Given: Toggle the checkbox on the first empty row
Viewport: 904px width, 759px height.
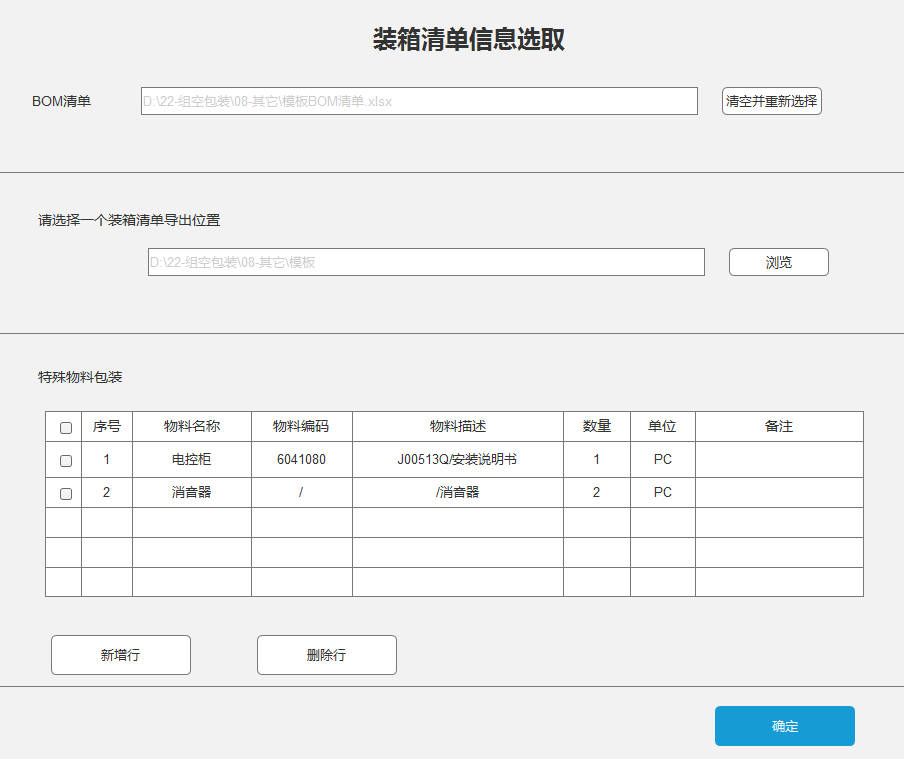Looking at the screenshot, I should point(65,522).
